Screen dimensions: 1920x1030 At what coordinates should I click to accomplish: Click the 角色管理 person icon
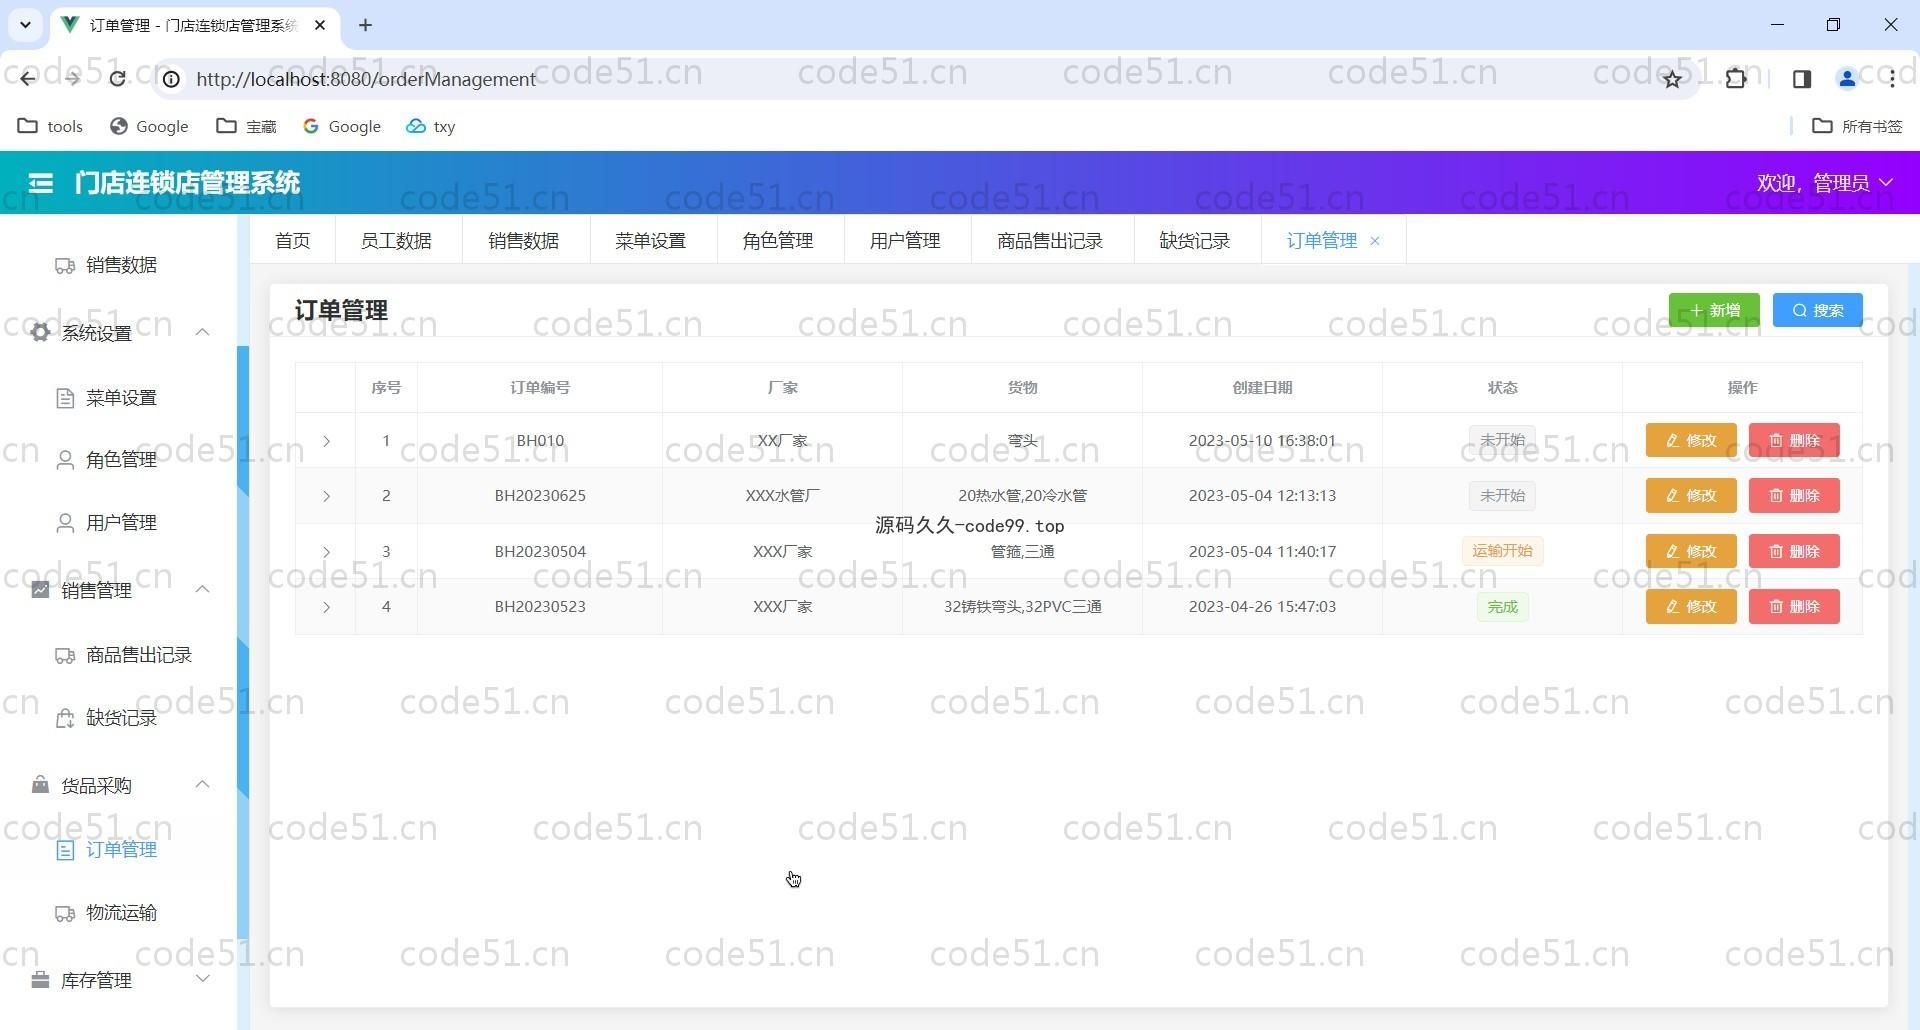65,461
